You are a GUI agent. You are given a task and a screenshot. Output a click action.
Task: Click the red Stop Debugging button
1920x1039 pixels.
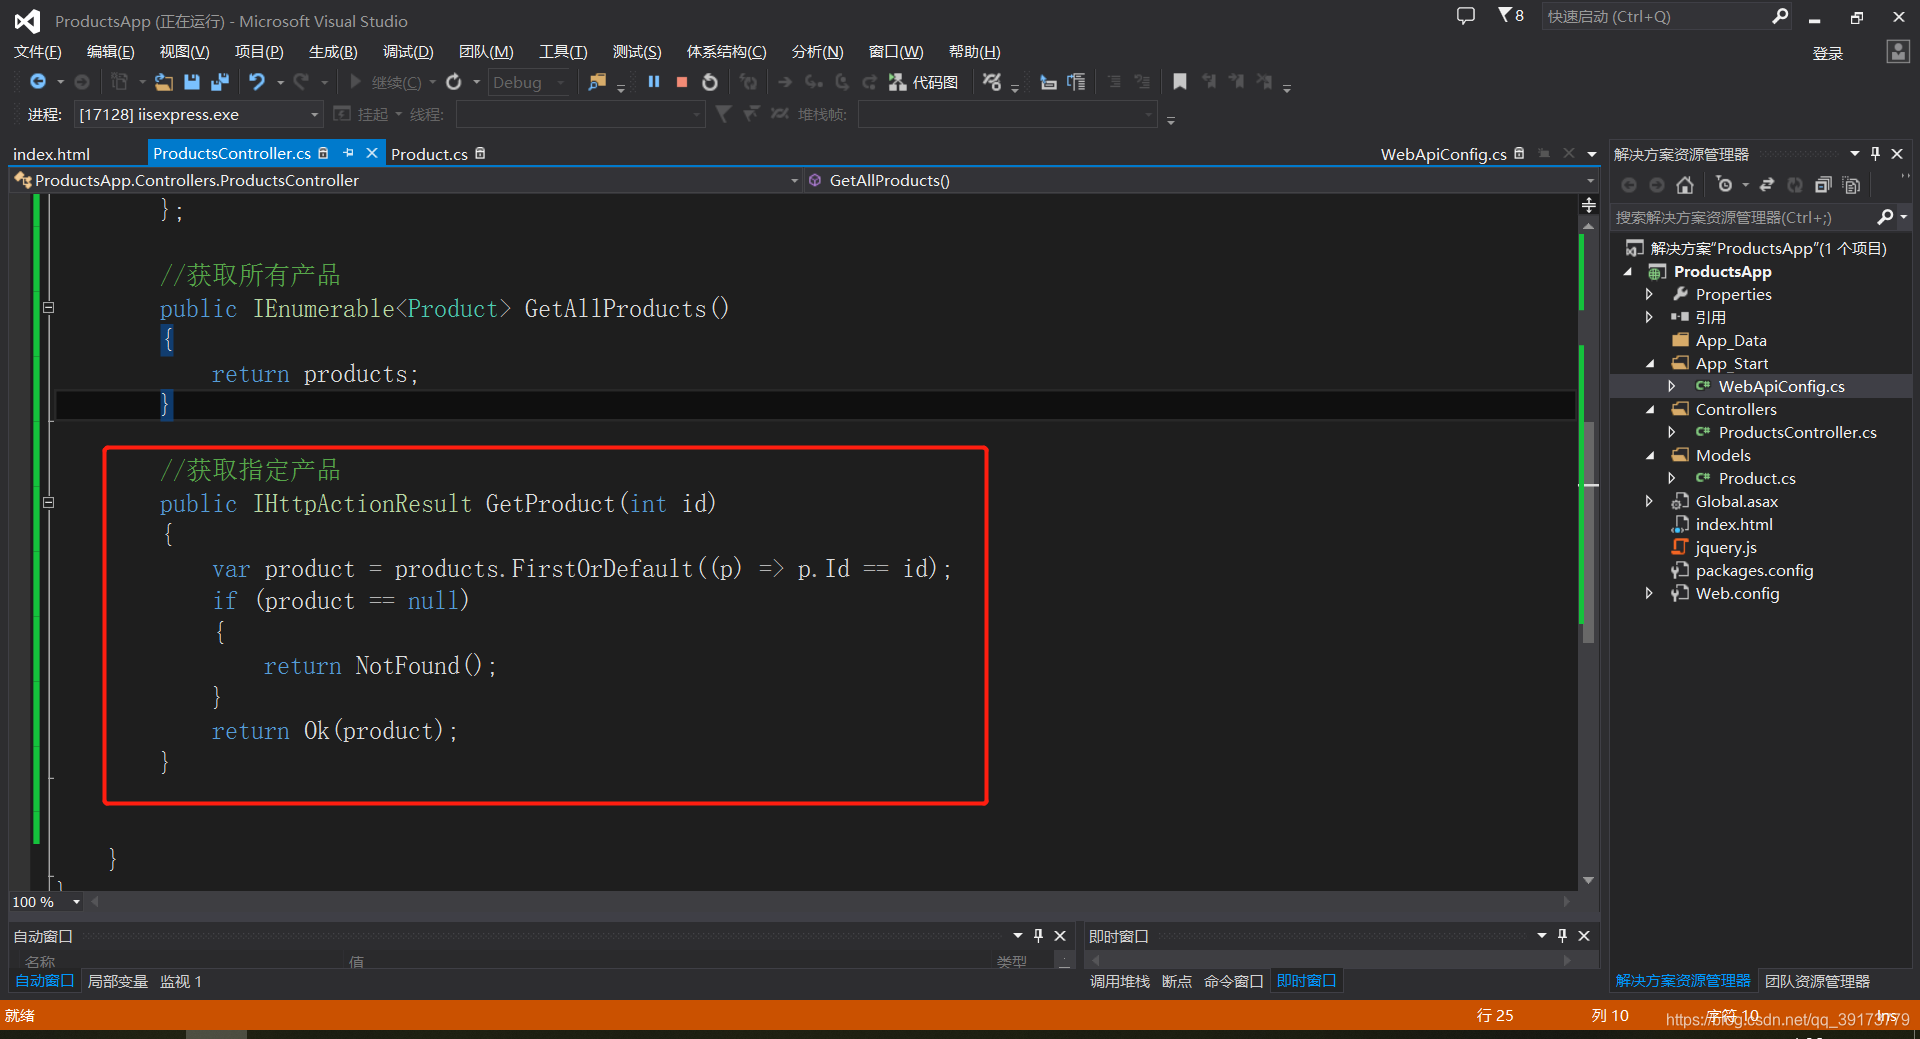pos(682,82)
